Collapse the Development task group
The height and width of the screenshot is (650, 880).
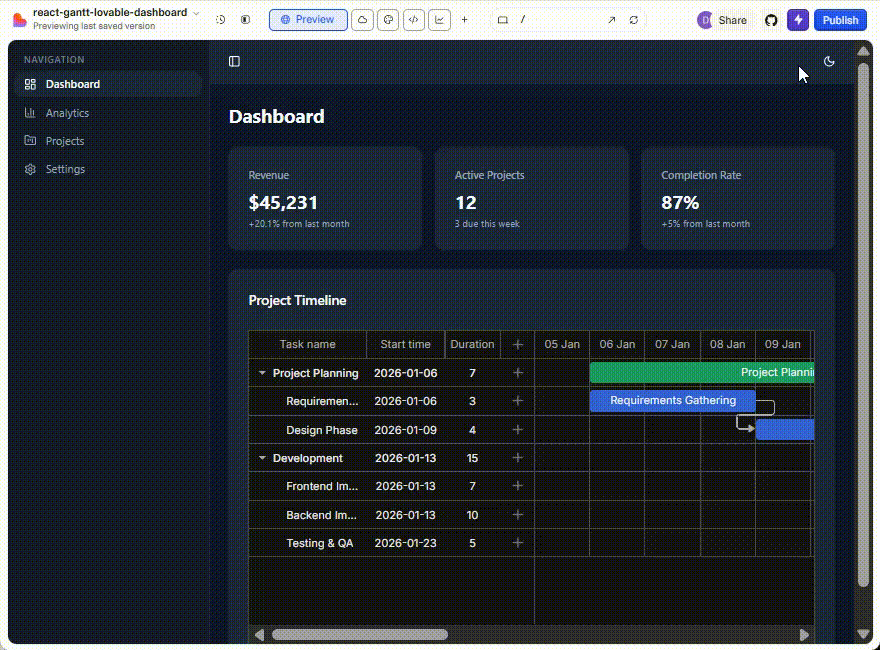[x=262, y=458]
